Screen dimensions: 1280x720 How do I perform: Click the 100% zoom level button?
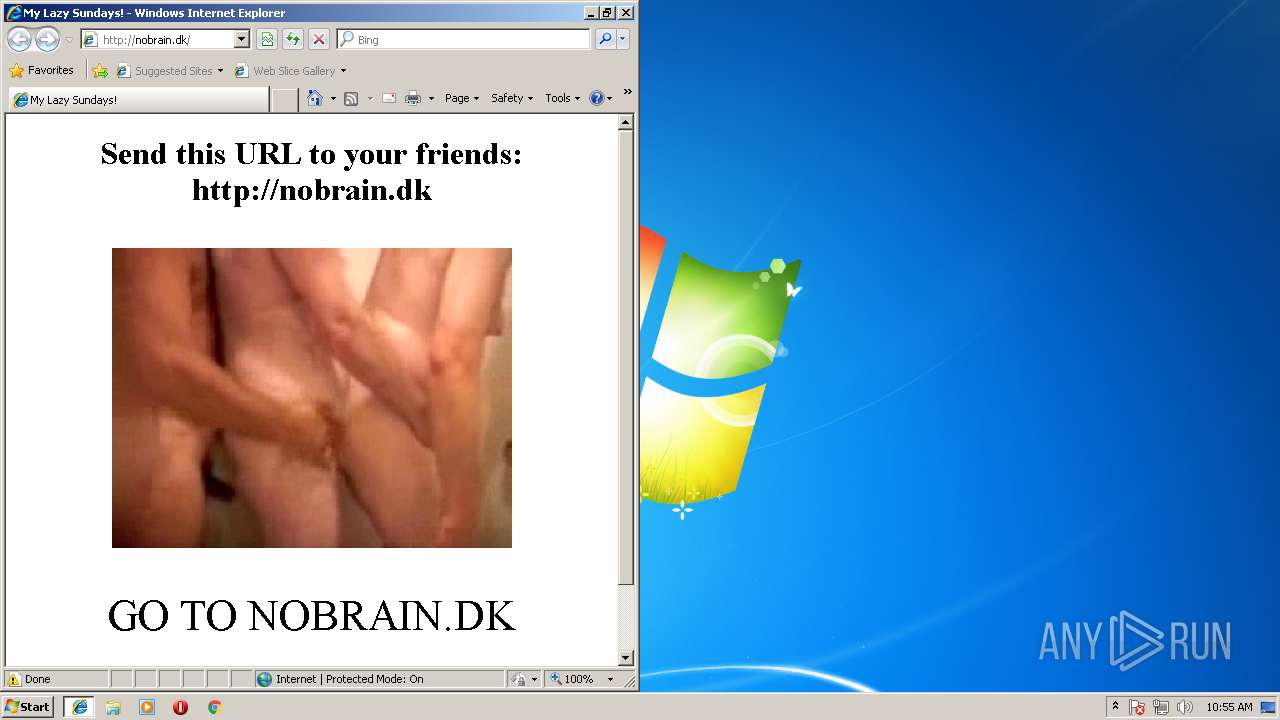pos(572,679)
